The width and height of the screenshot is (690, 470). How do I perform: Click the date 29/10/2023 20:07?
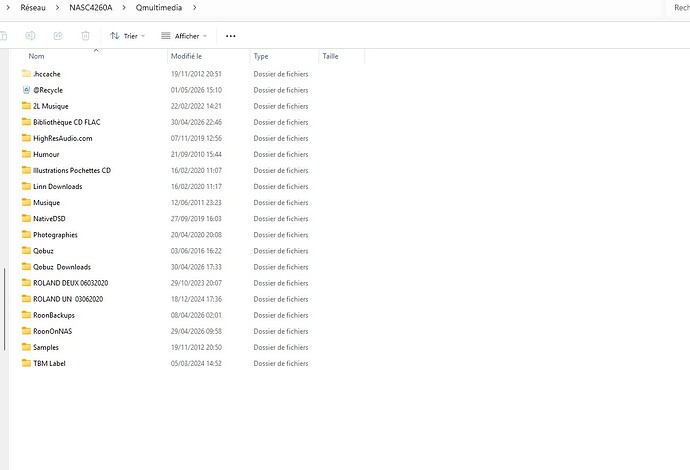click(x=196, y=283)
